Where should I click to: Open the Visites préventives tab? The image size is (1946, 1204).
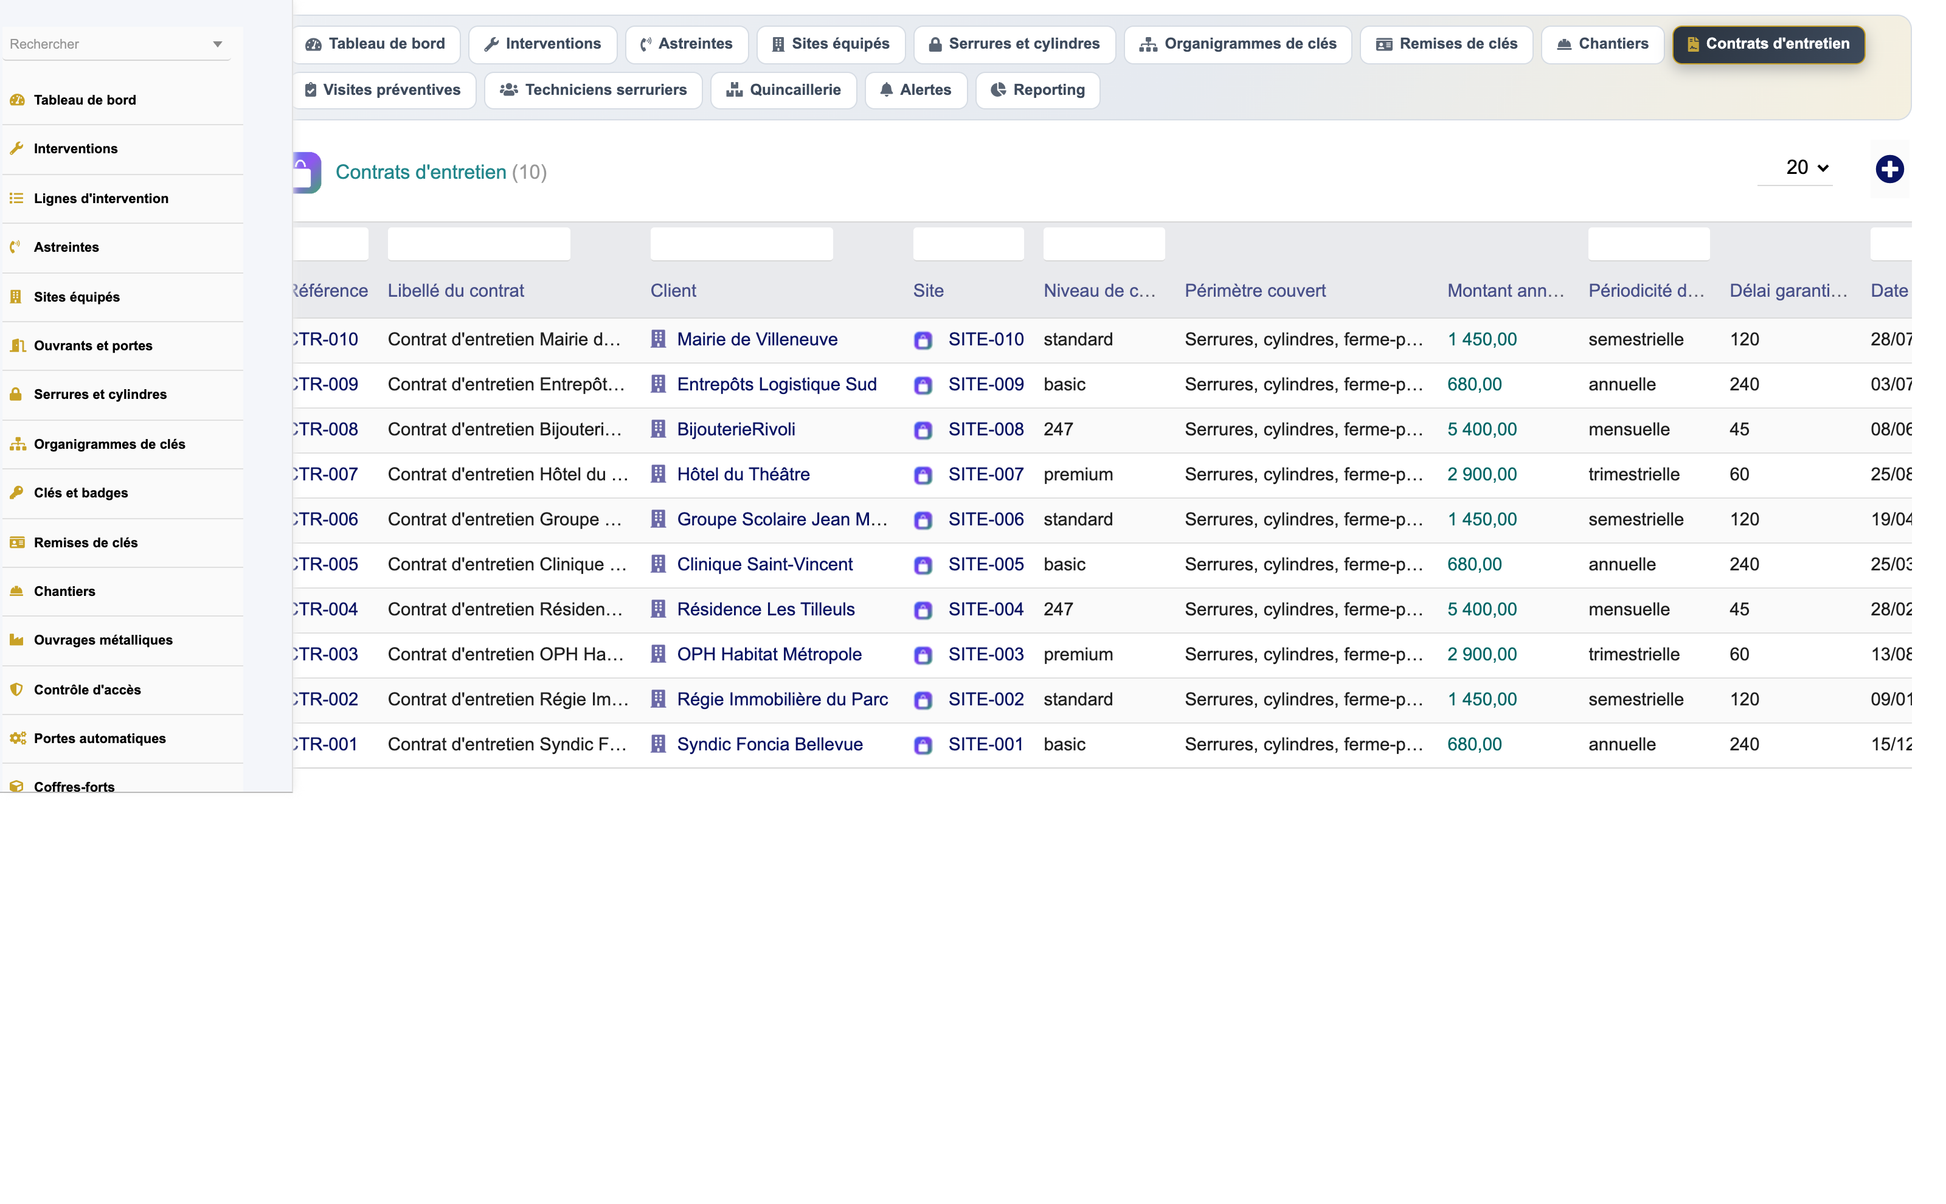click(x=383, y=90)
